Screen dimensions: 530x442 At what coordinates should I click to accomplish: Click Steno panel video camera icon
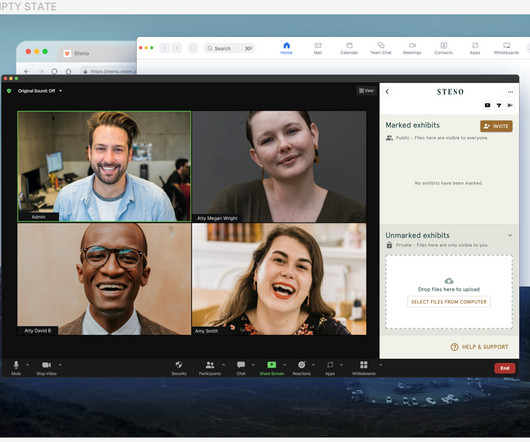click(x=487, y=105)
